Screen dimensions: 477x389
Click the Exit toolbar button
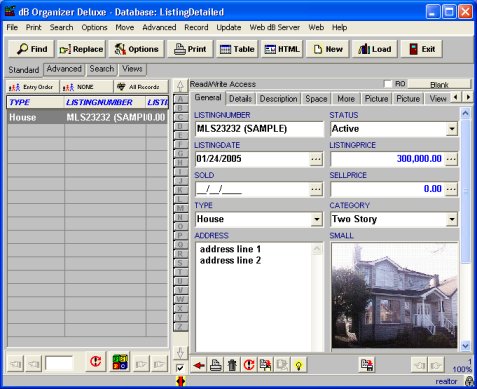pos(422,49)
